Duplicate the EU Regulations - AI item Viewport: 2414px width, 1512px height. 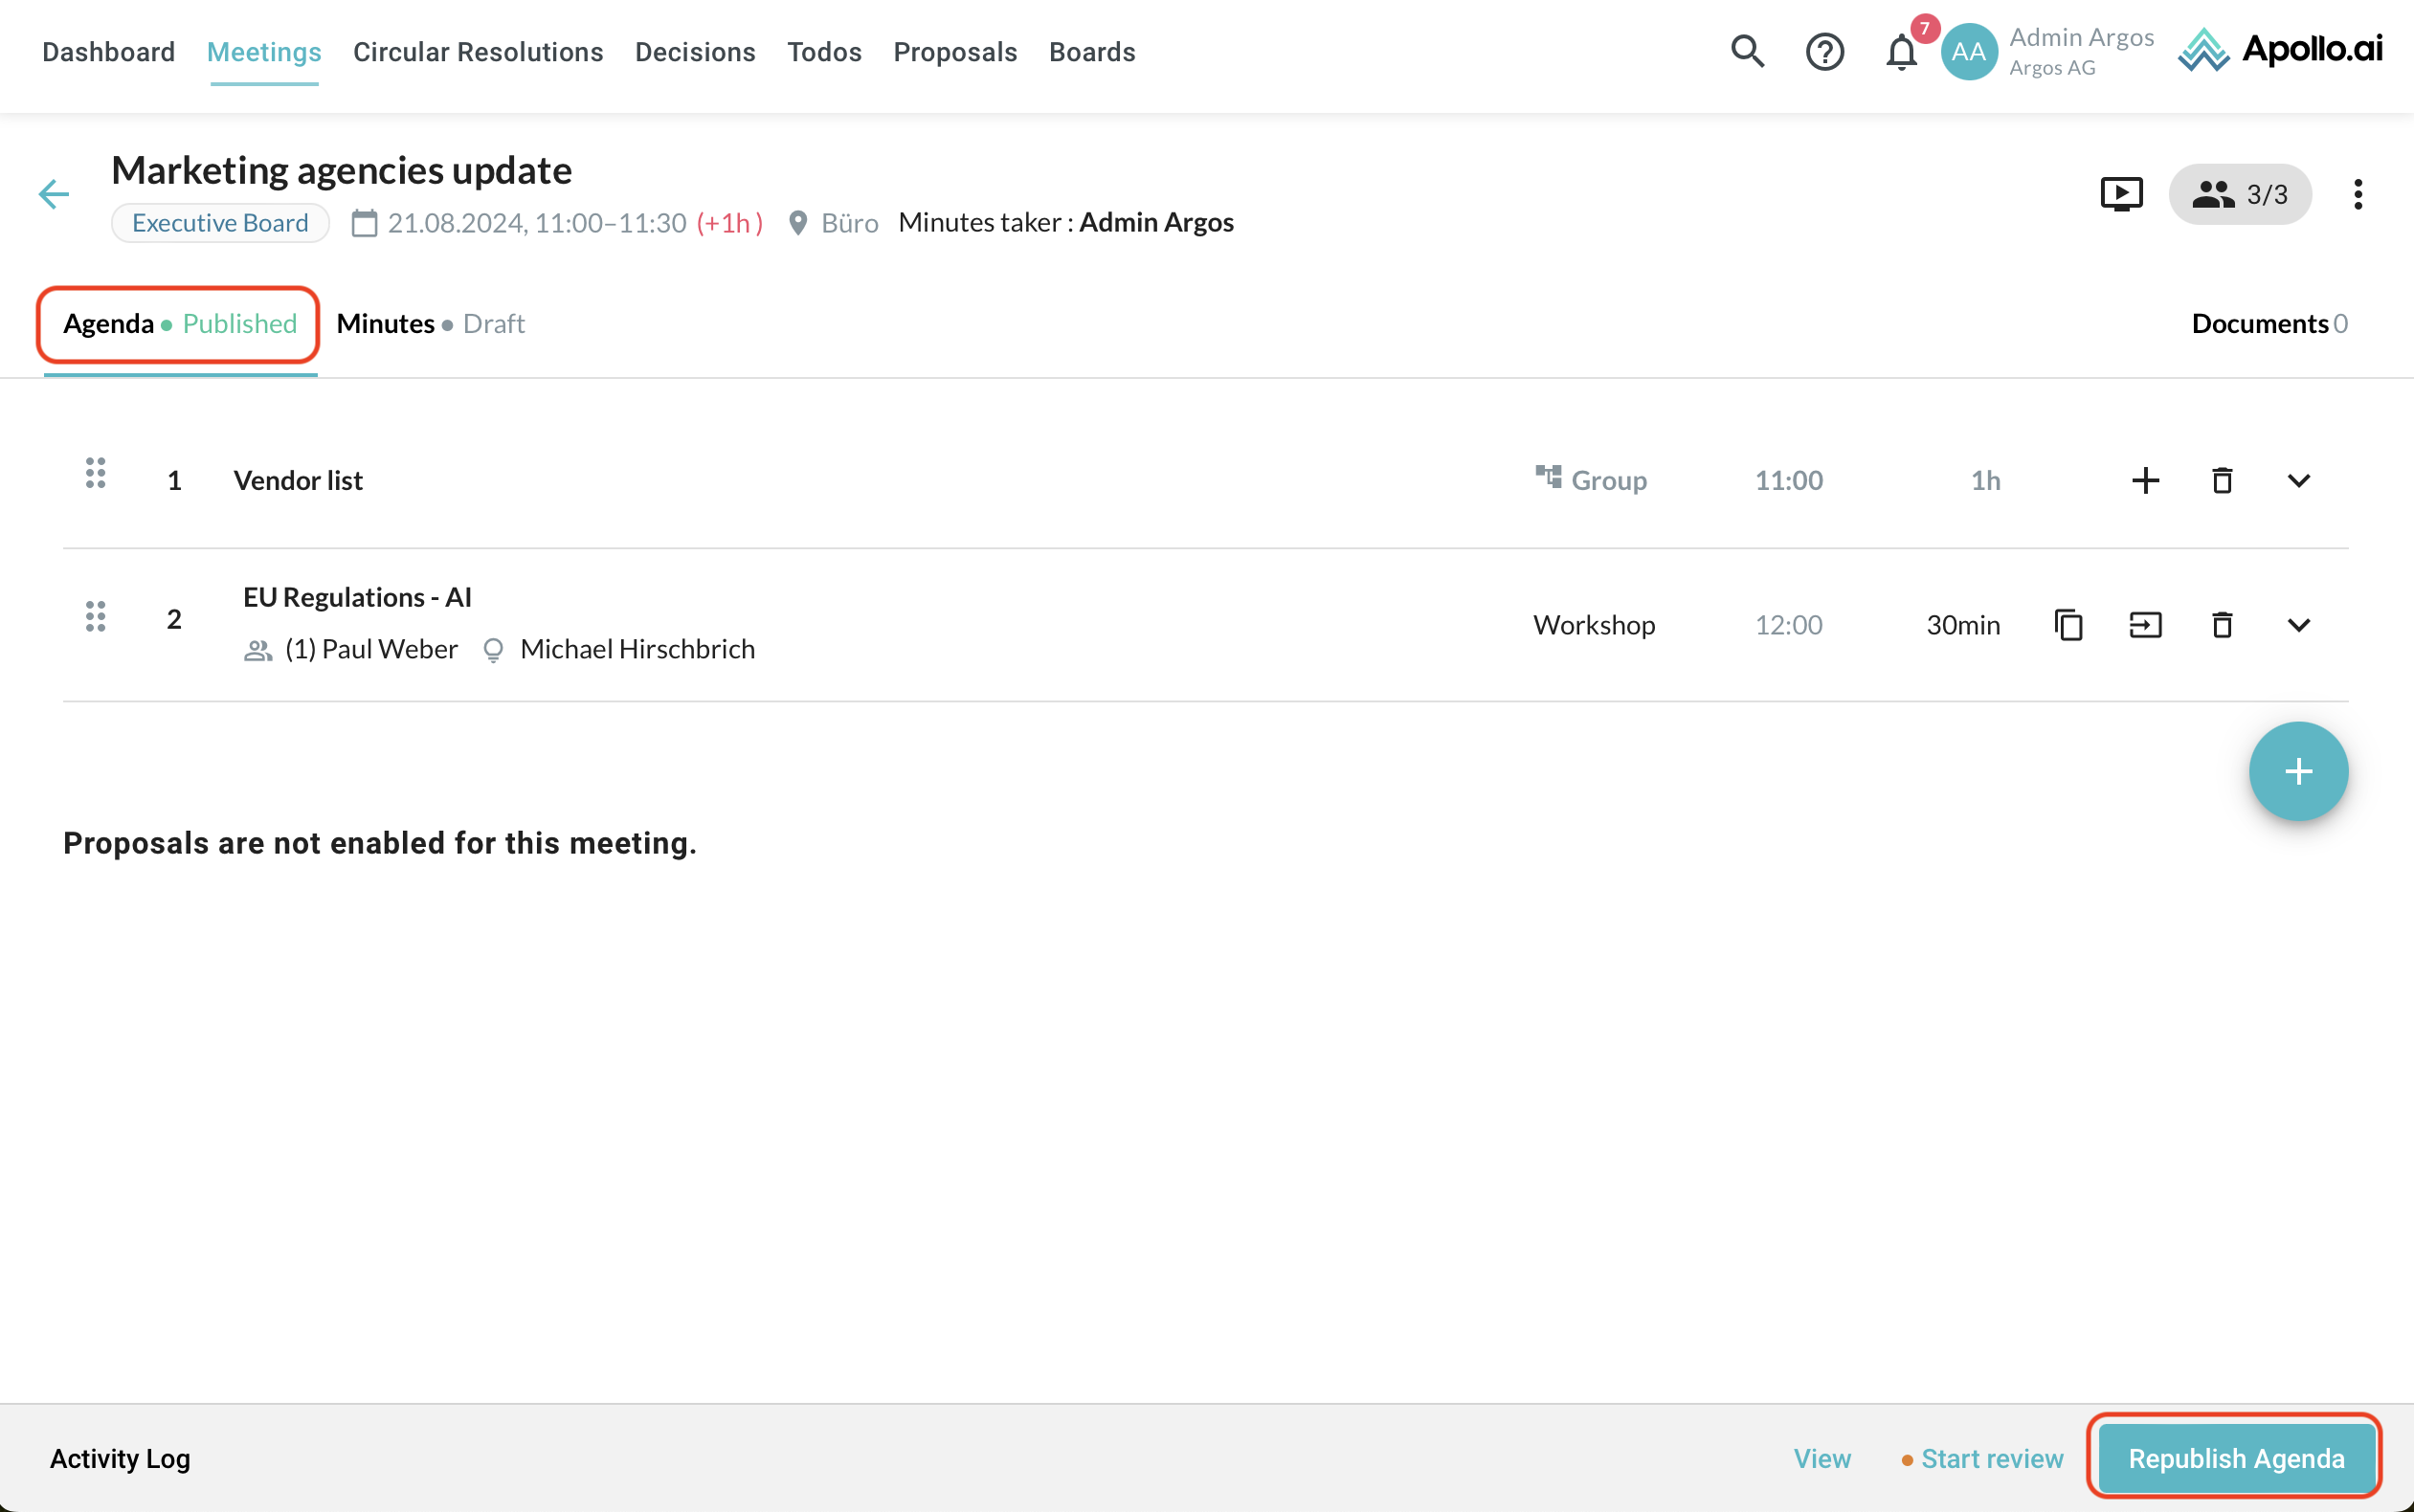(2068, 625)
